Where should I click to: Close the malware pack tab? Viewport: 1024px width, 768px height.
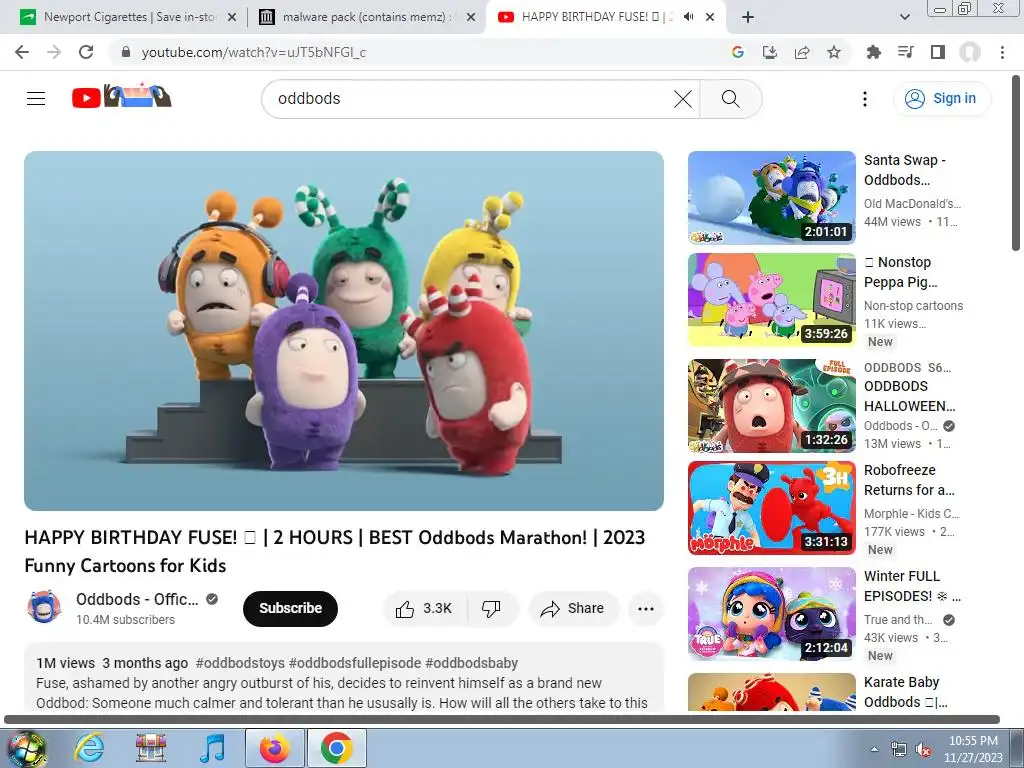(471, 18)
